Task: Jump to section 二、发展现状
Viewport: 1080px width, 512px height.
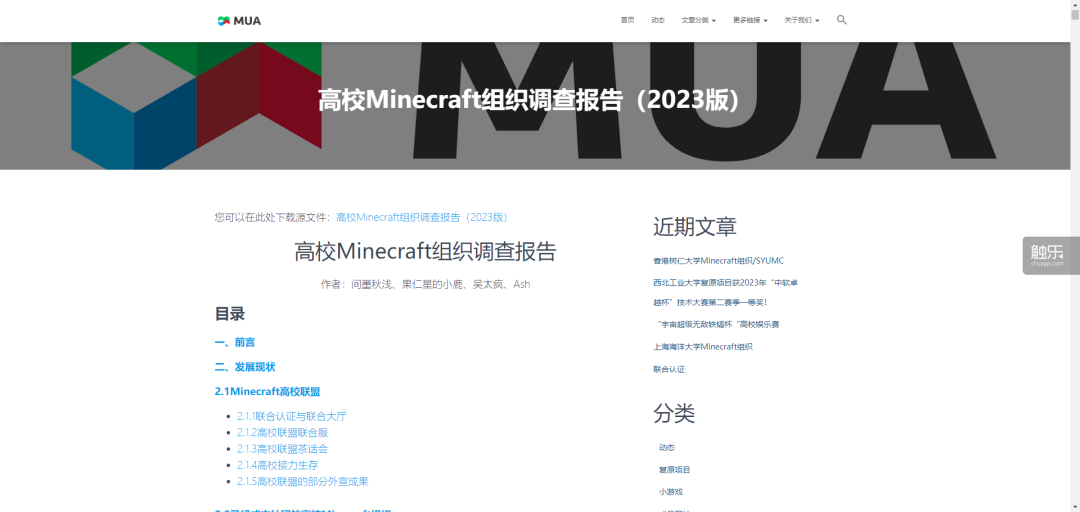Action: click(245, 367)
